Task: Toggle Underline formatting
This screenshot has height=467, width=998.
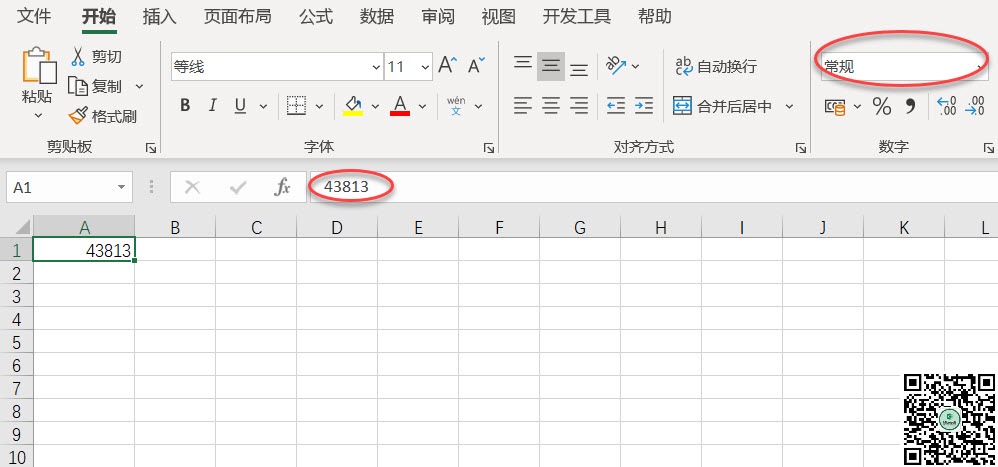Action: click(x=240, y=106)
